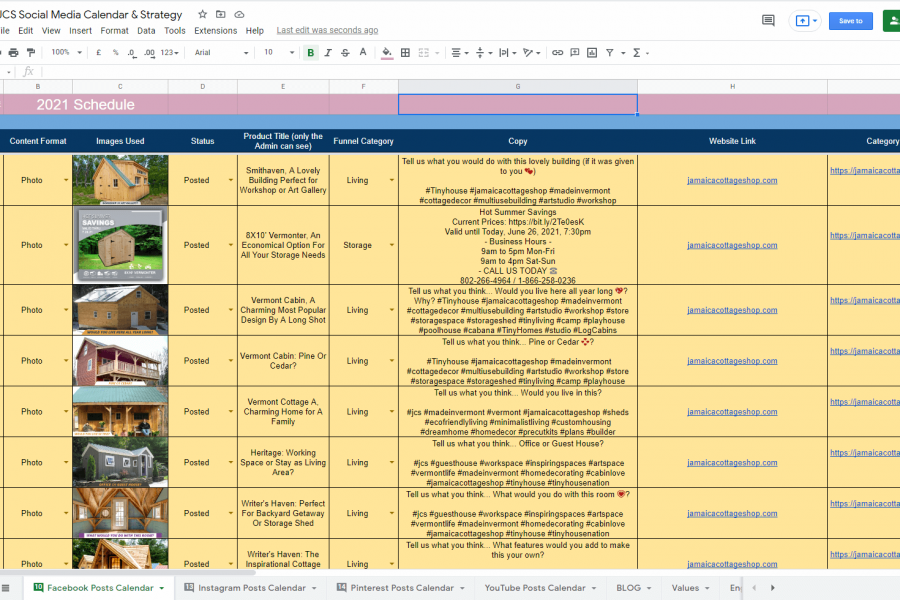Toggle italic formatting
900x600 pixels.
coord(327,52)
